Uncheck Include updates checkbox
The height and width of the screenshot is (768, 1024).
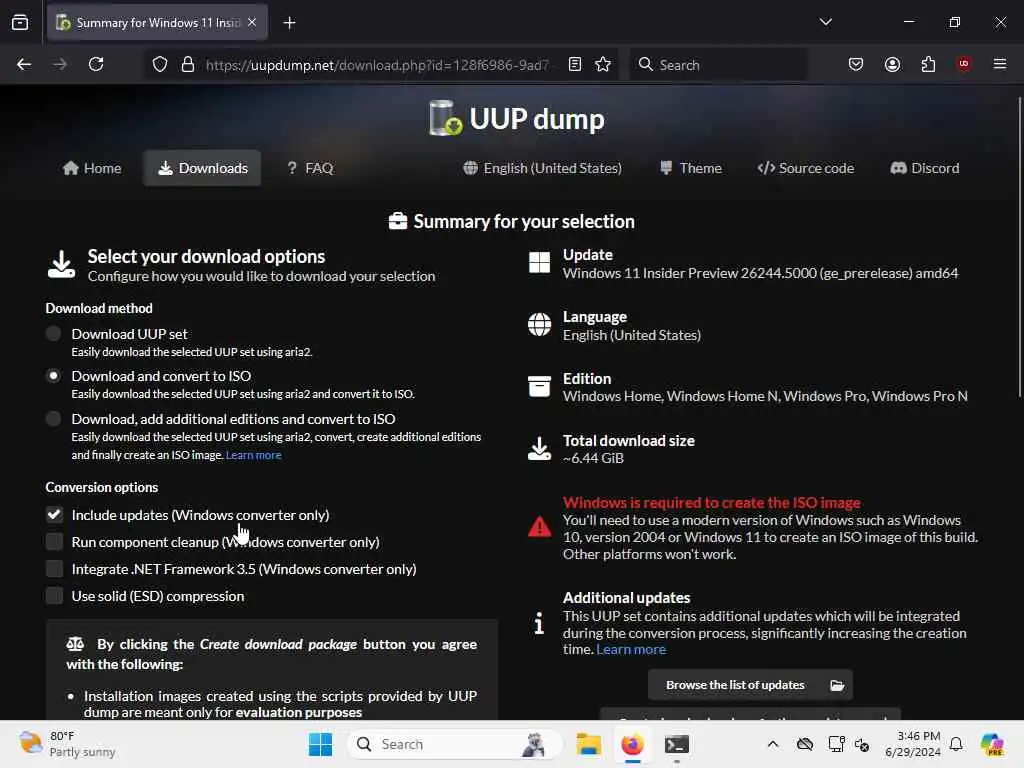54,515
